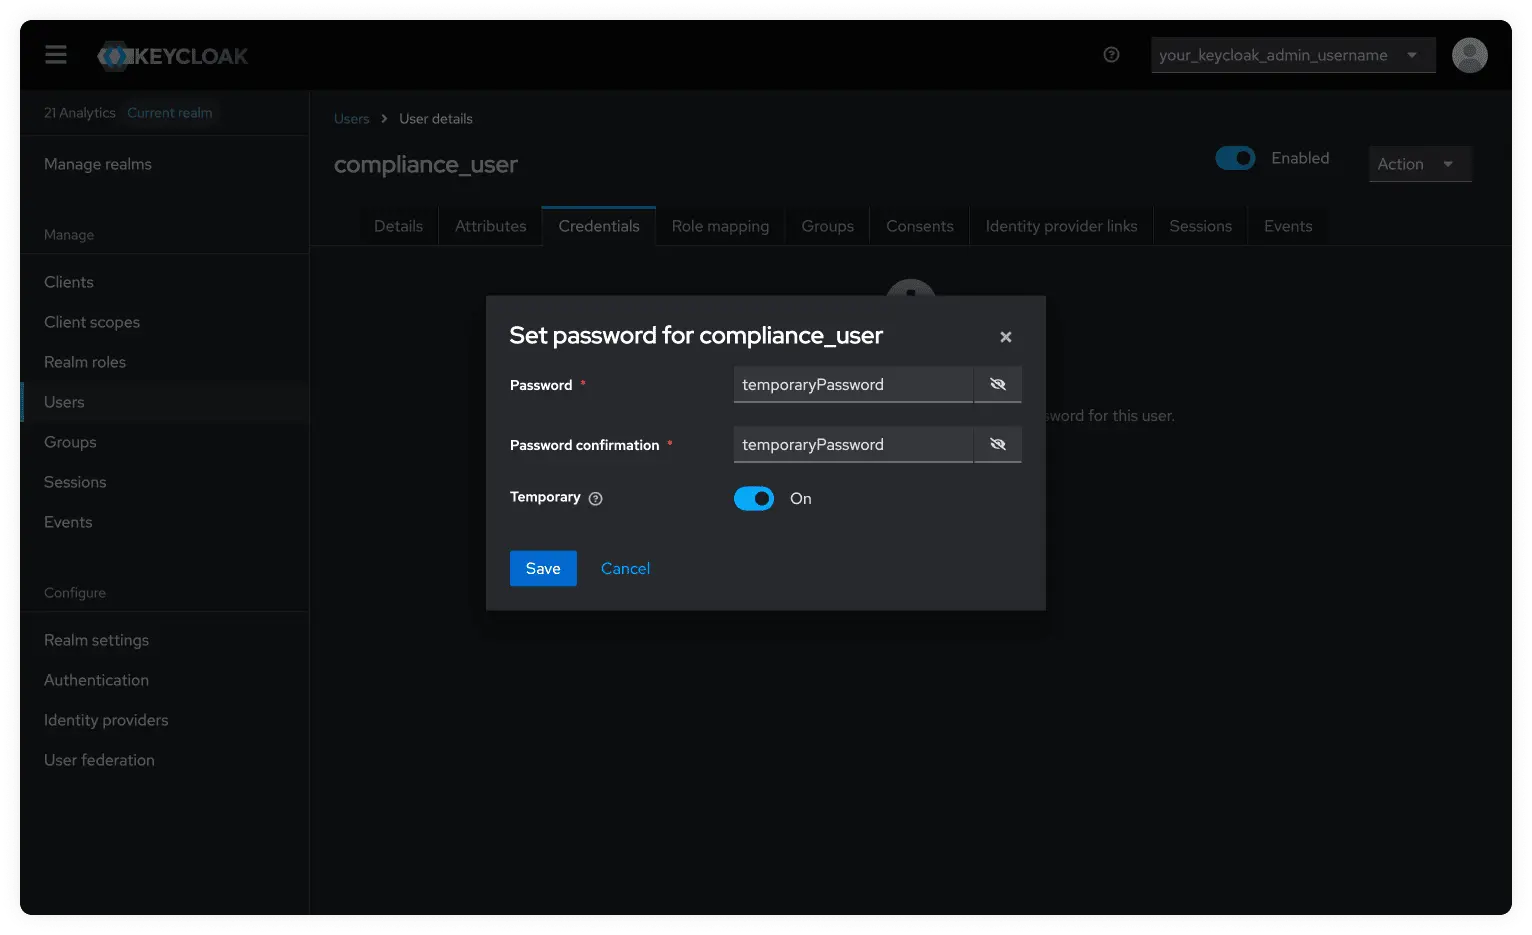Switch to the Role mapping tab
The width and height of the screenshot is (1532, 935).
pos(720,226)
